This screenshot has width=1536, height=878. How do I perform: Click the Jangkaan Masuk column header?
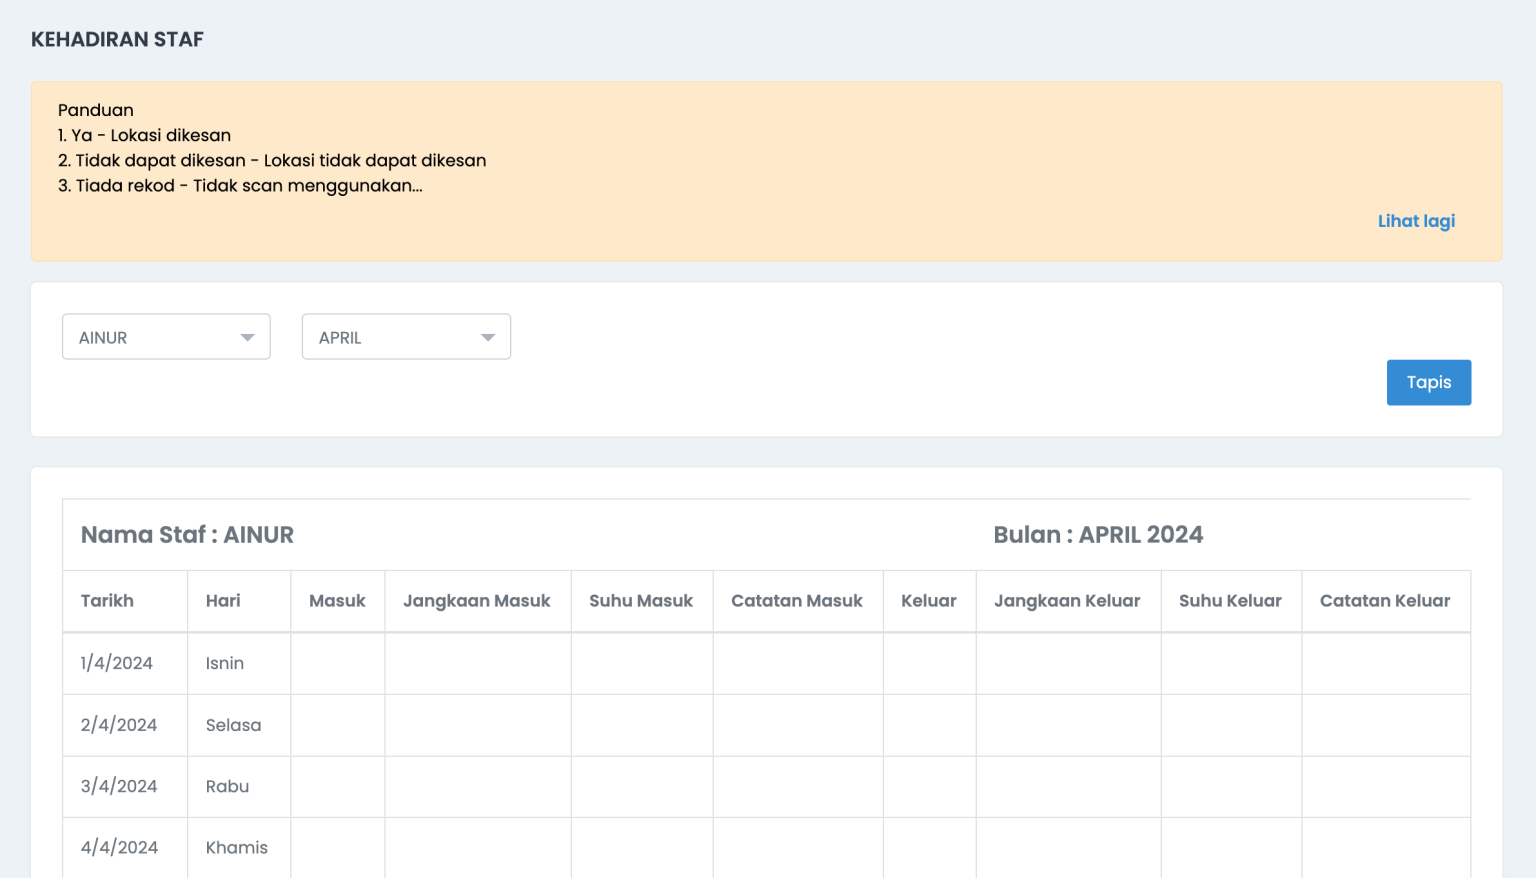(x=477, y=601)
